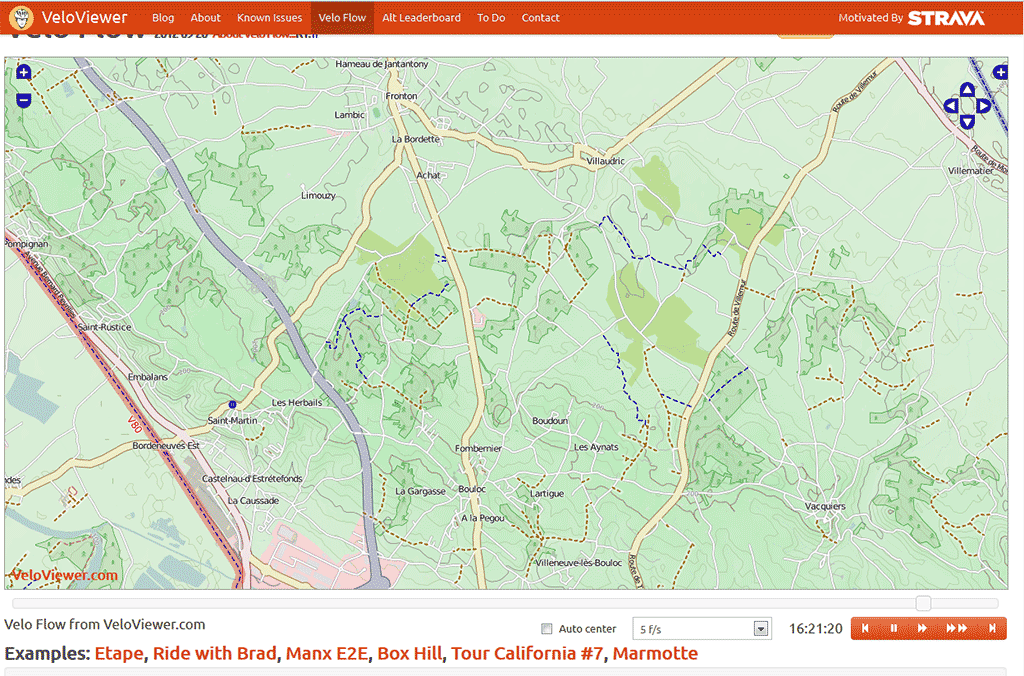Click the VeloViewer logo icon

tap(22, 17)
